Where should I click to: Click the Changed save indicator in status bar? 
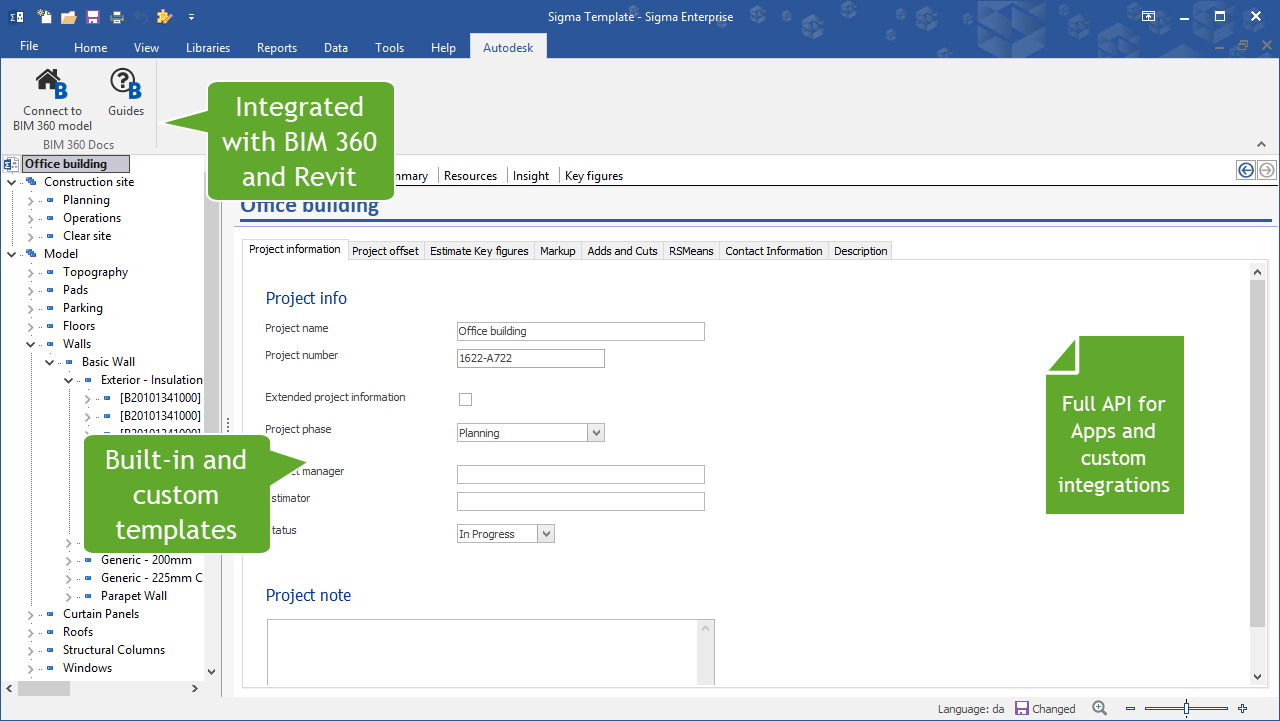(x=1045, y=708)
